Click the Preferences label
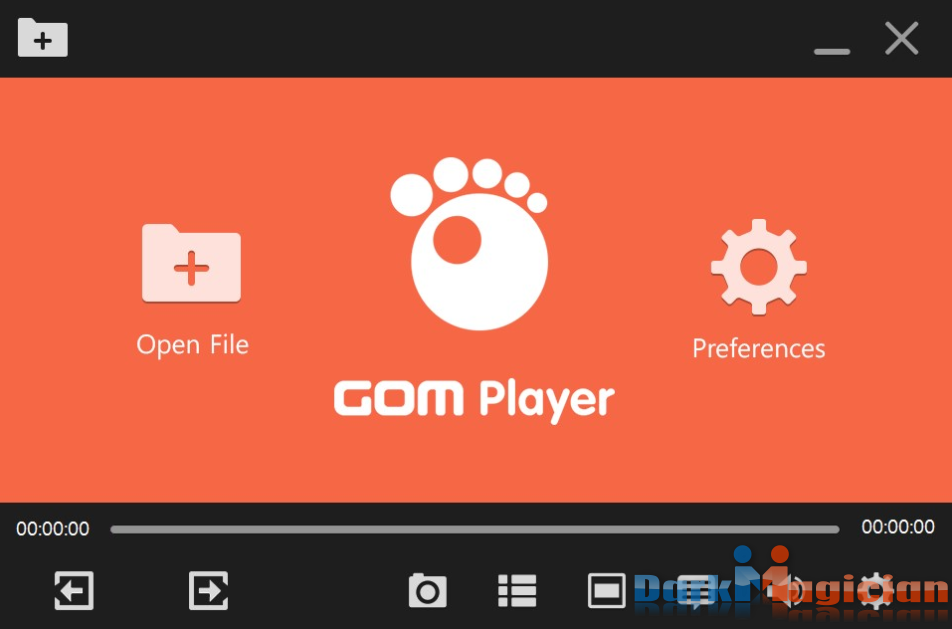The image size is (952, 629). [x=759, y=348]
